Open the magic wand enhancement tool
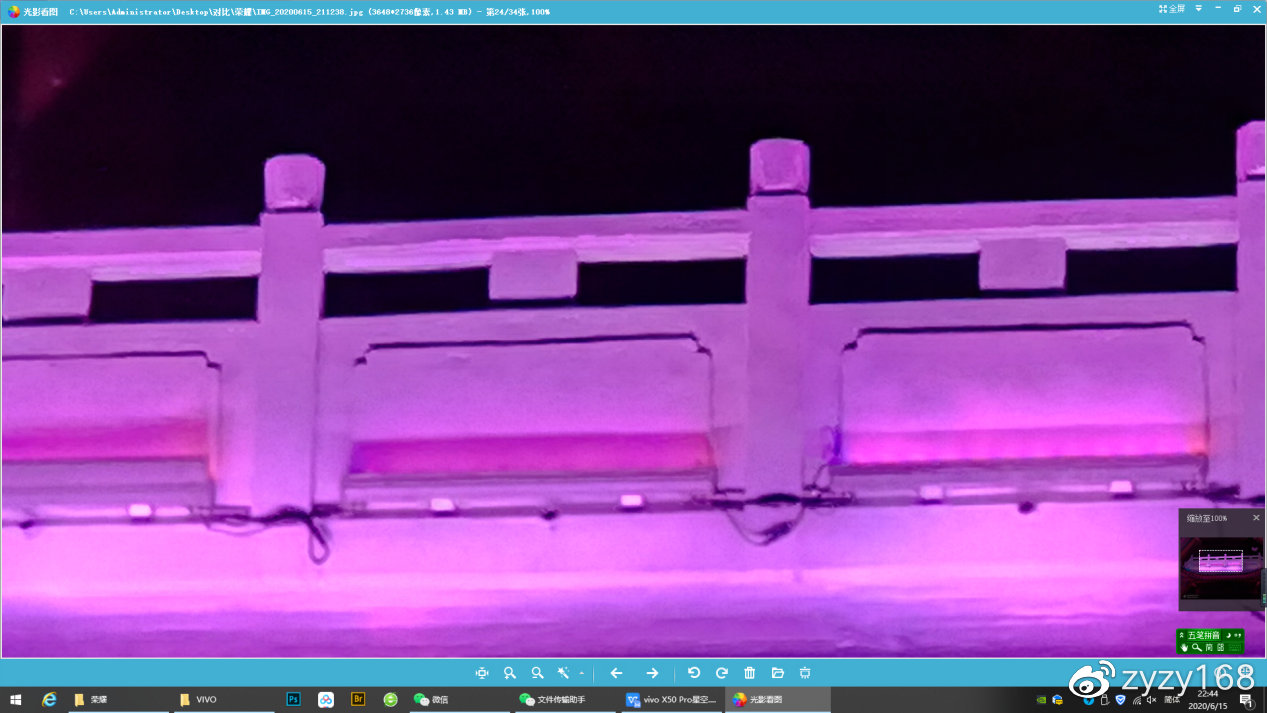 pyautogui.click(x=564, y=673)
